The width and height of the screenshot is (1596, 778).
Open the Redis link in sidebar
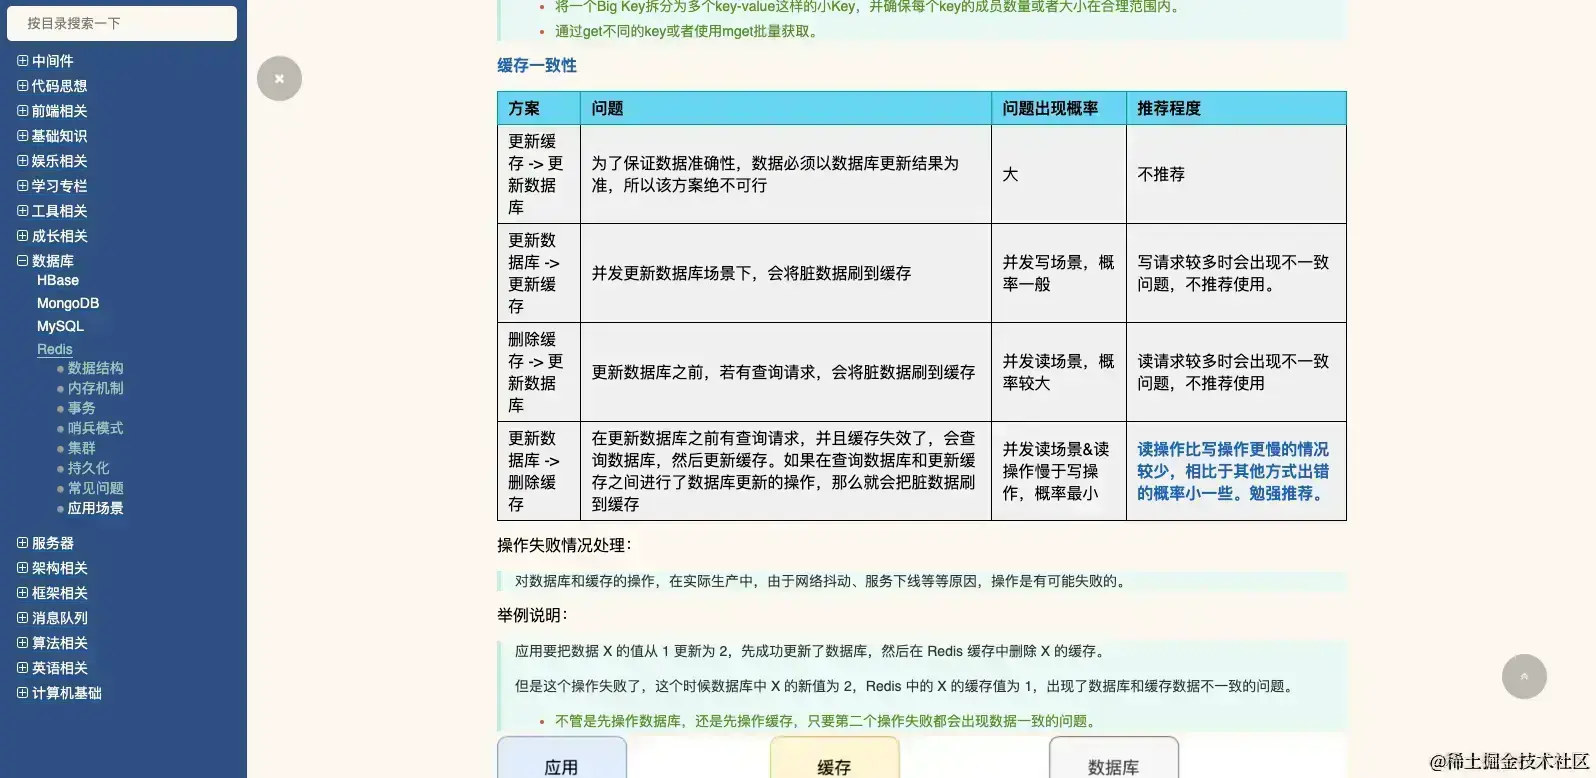pos(55,349)
